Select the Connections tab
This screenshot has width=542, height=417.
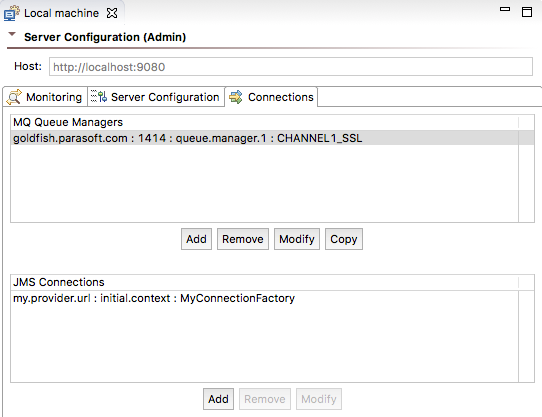(x=271, y=97)
